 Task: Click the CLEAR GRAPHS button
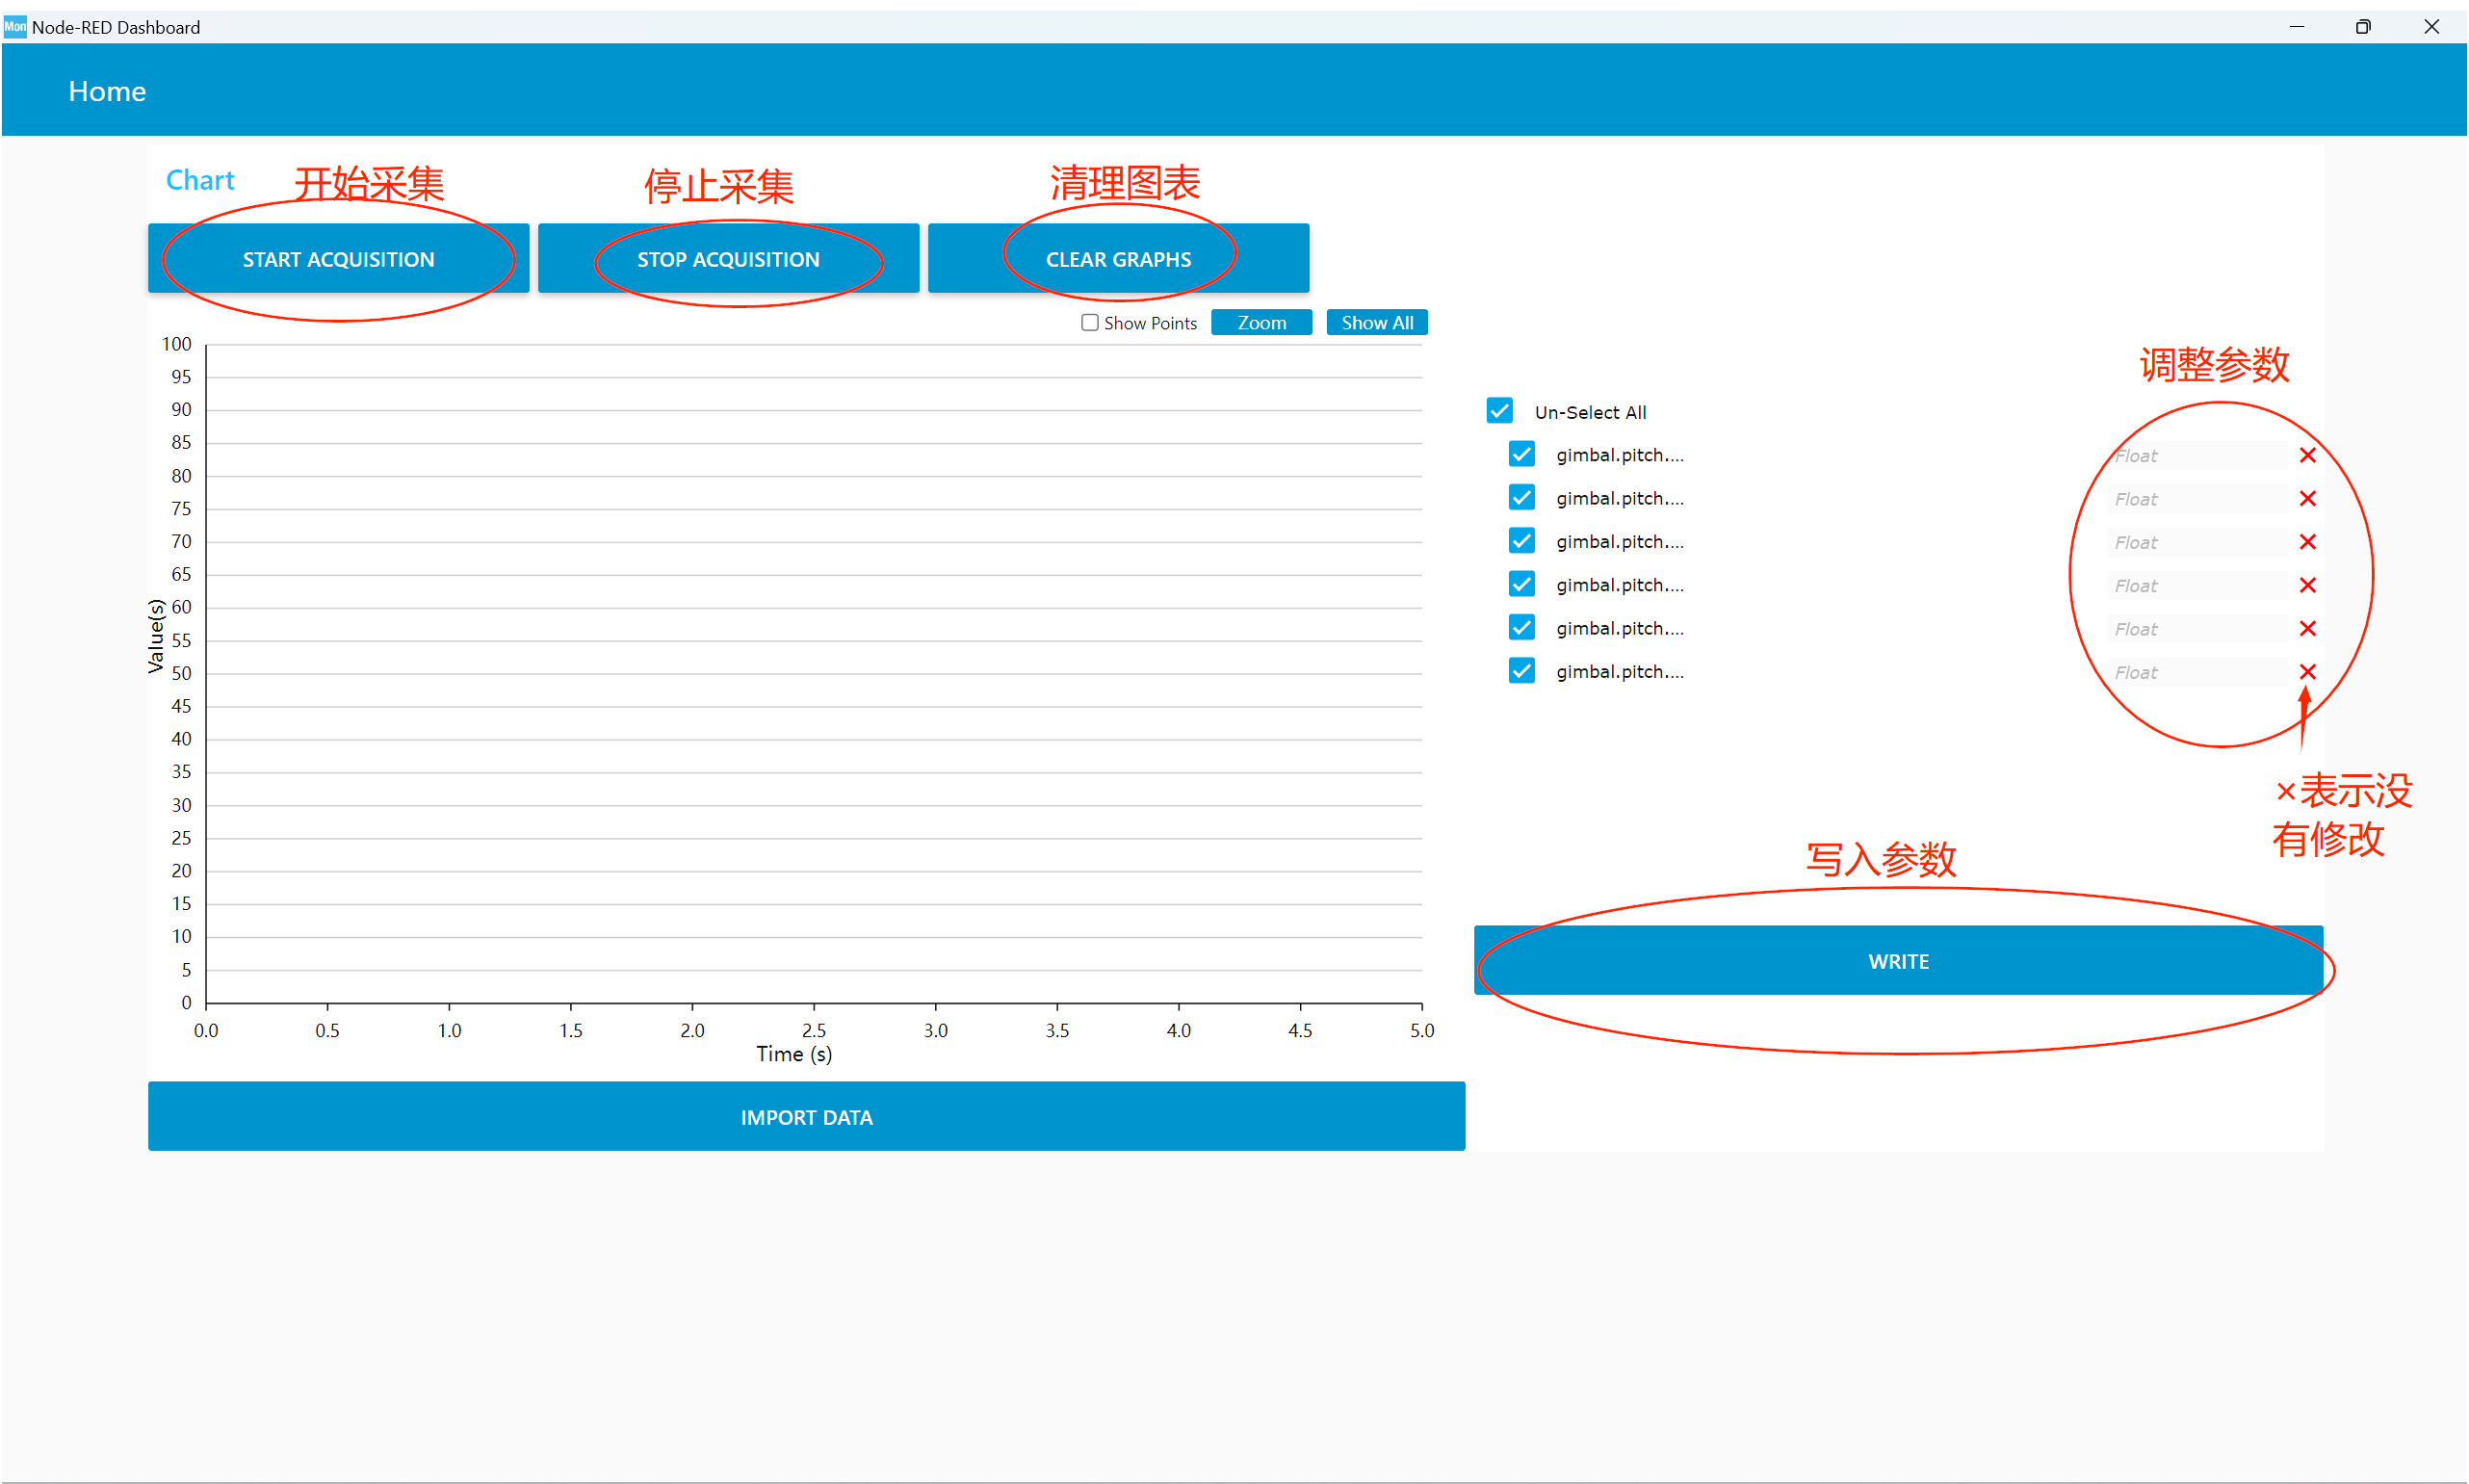(x=1118, y=258)
